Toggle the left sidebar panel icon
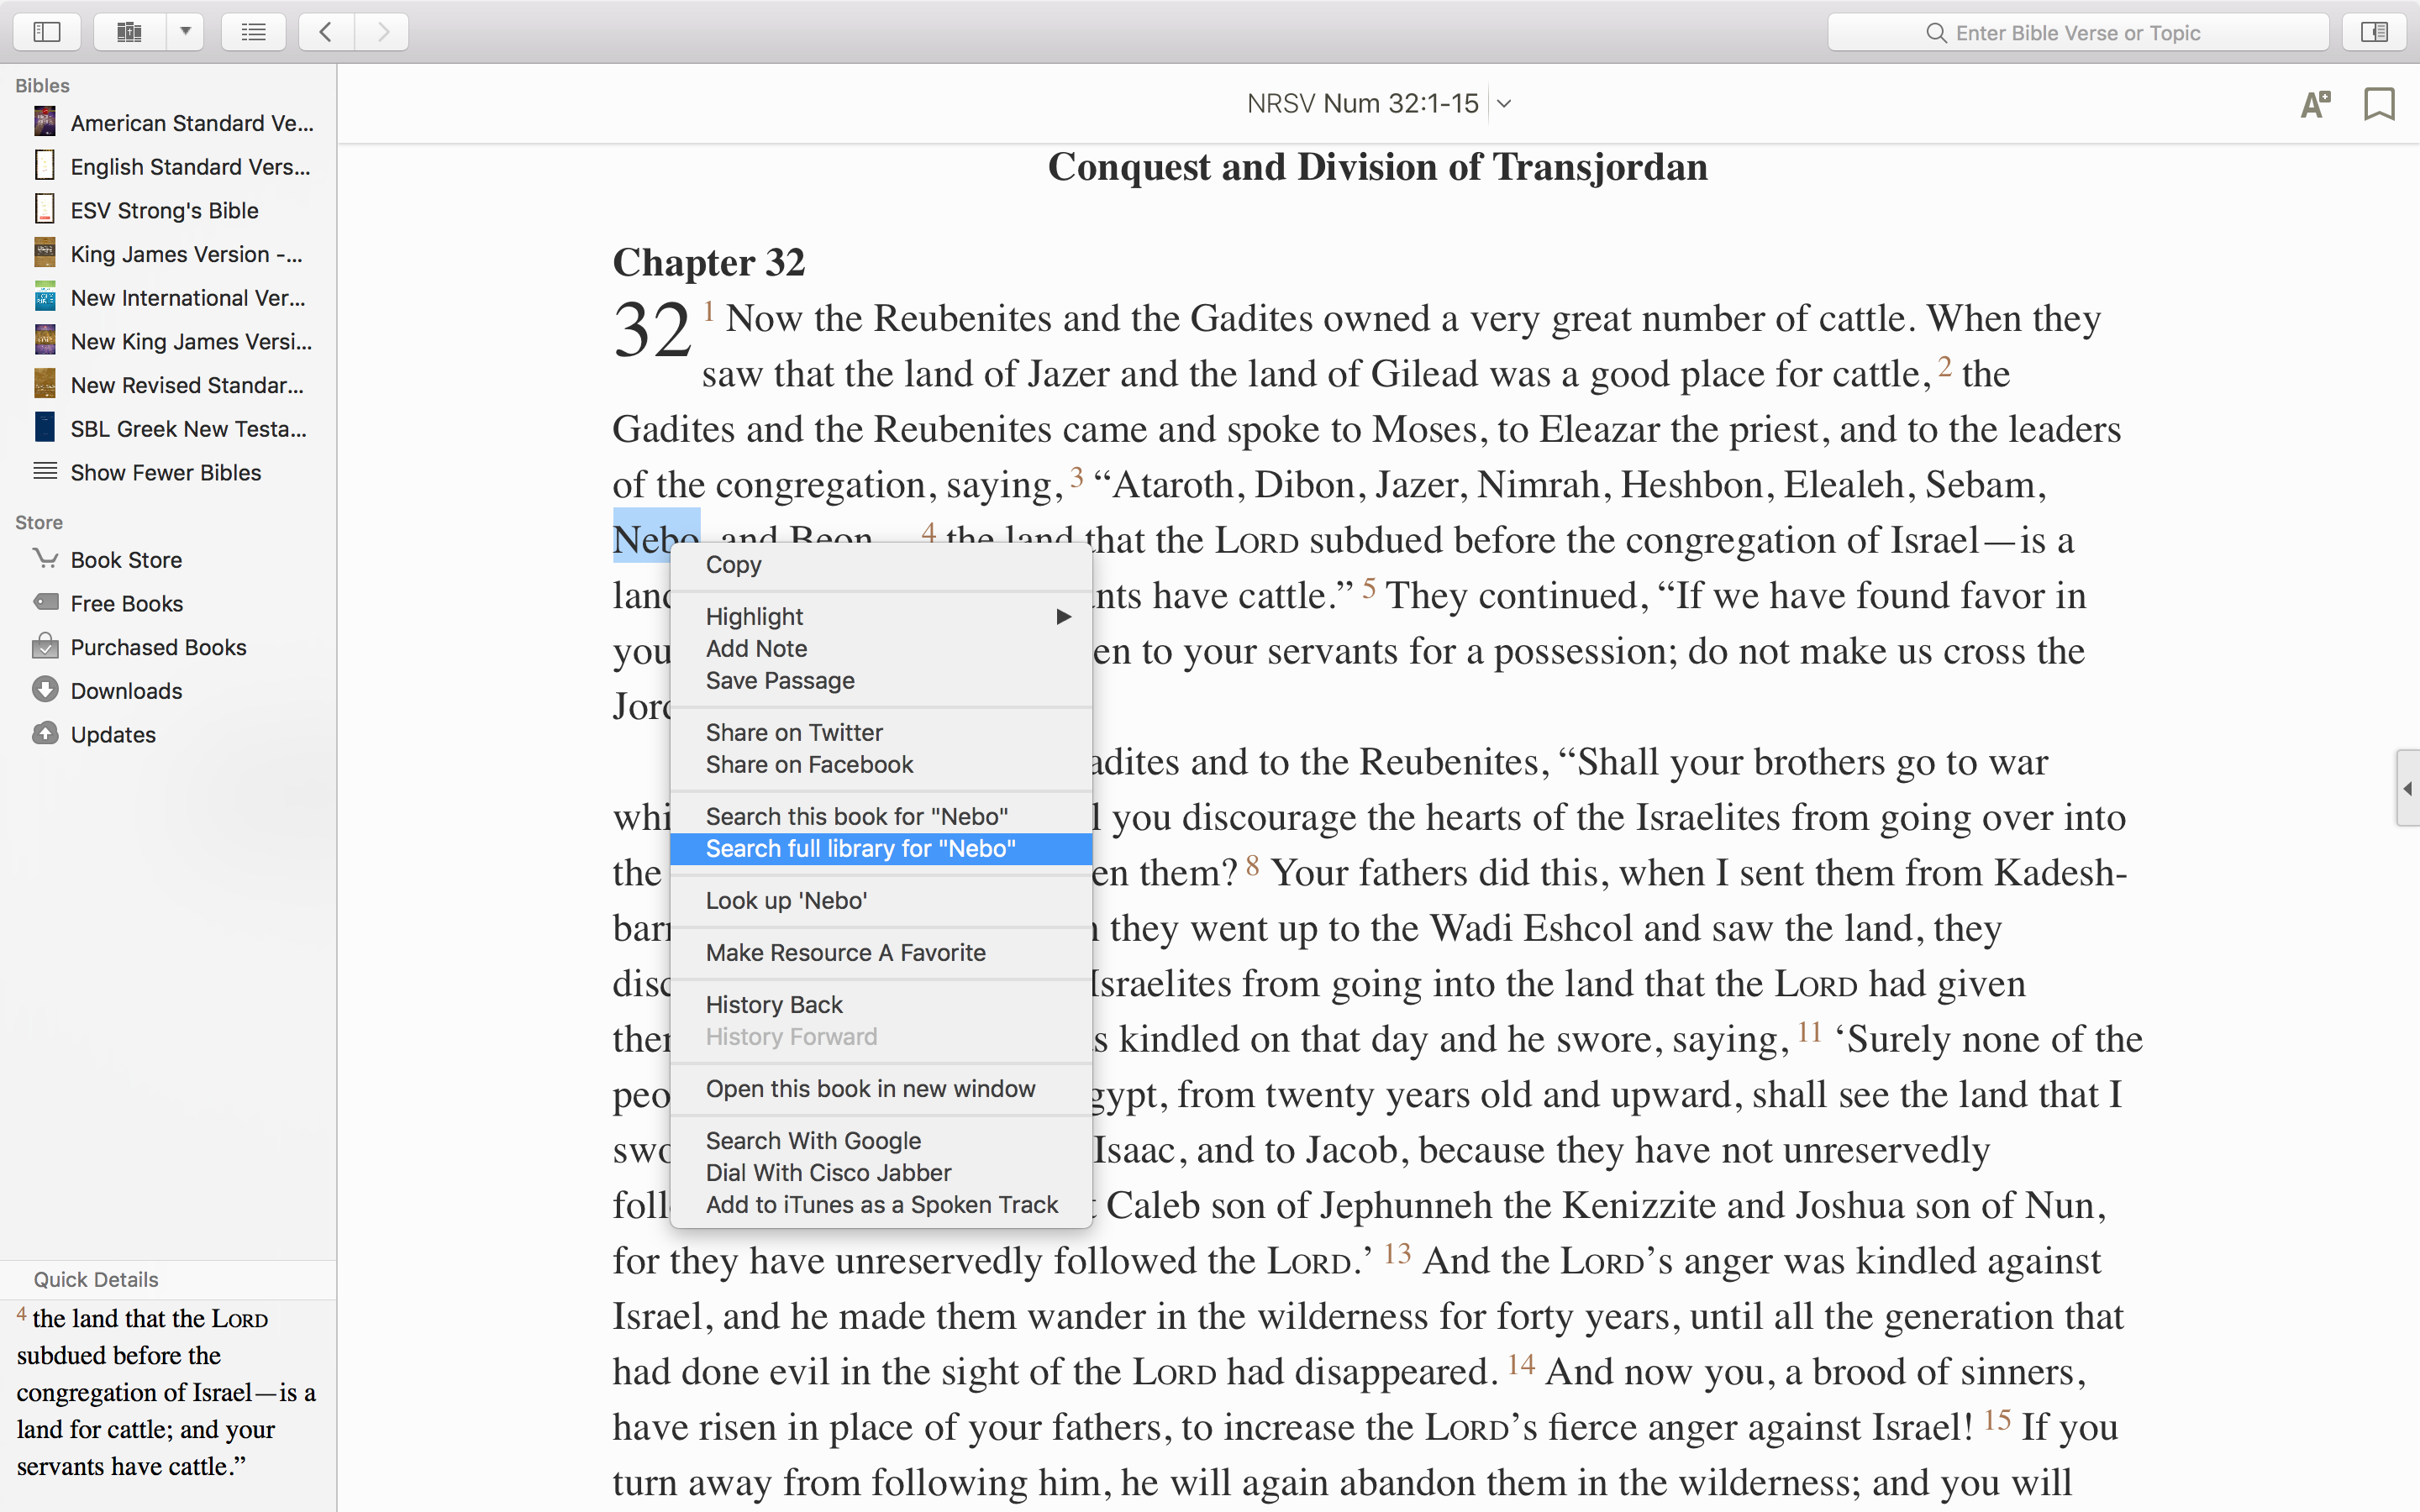Image resolution: width=2420 pixels, height=1512 pixels. 47,32
